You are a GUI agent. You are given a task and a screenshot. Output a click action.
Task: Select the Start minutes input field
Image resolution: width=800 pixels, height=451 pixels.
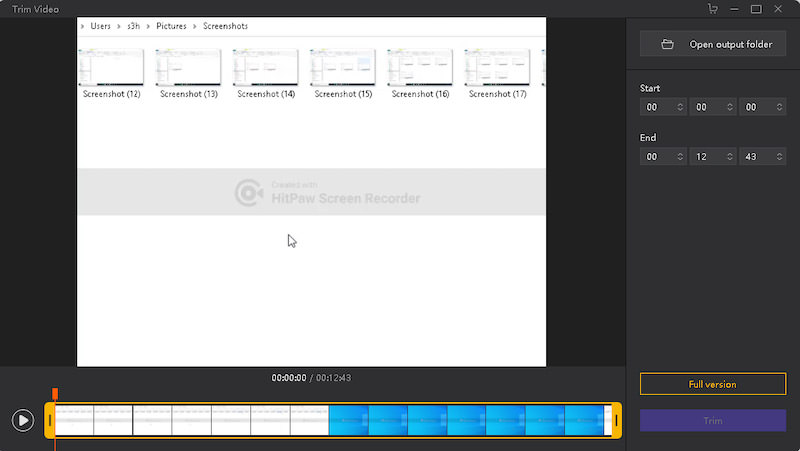[712, 107]
